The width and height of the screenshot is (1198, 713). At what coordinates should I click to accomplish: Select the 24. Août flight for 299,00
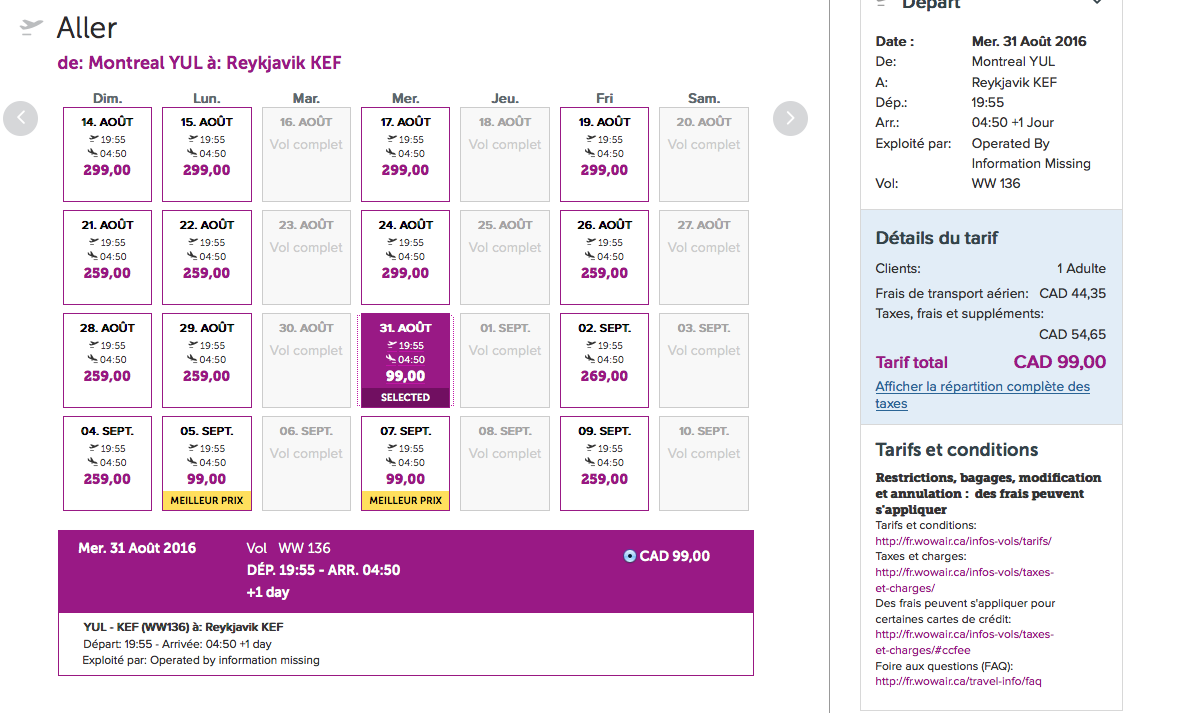(406, 257)
